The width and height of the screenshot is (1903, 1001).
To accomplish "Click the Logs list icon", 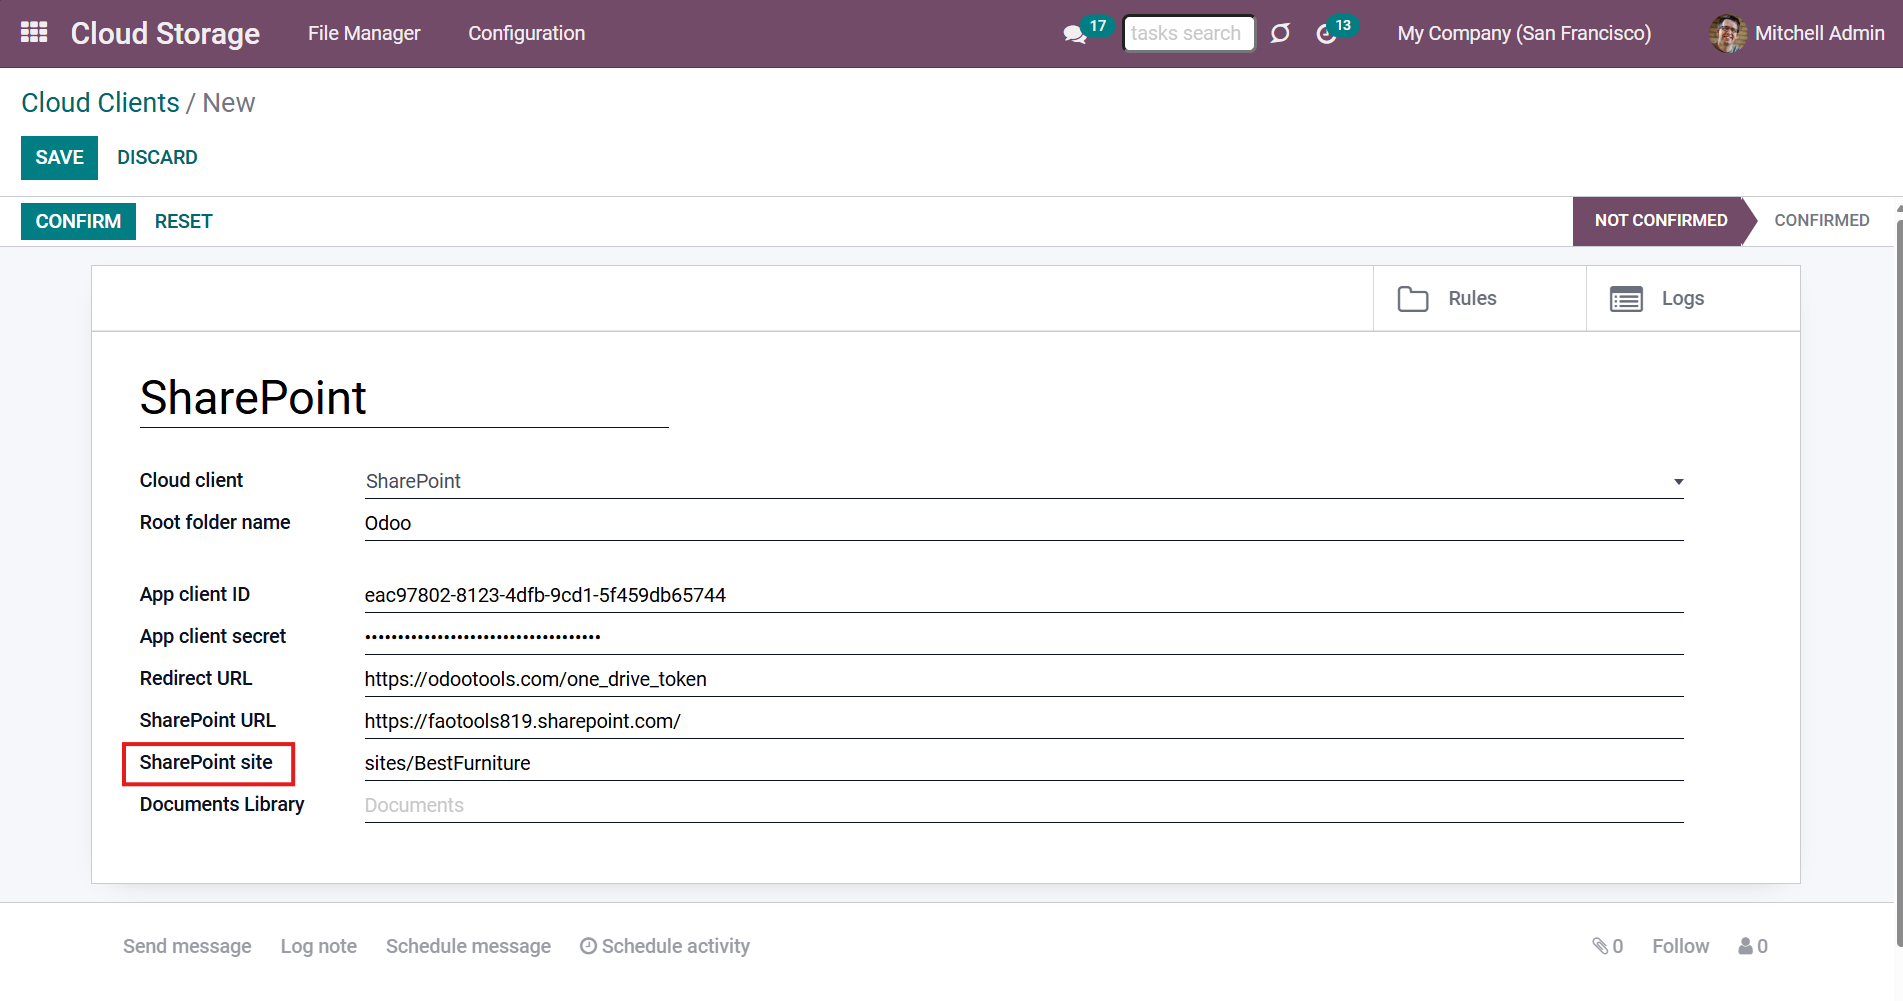I will pos(1626,299).
